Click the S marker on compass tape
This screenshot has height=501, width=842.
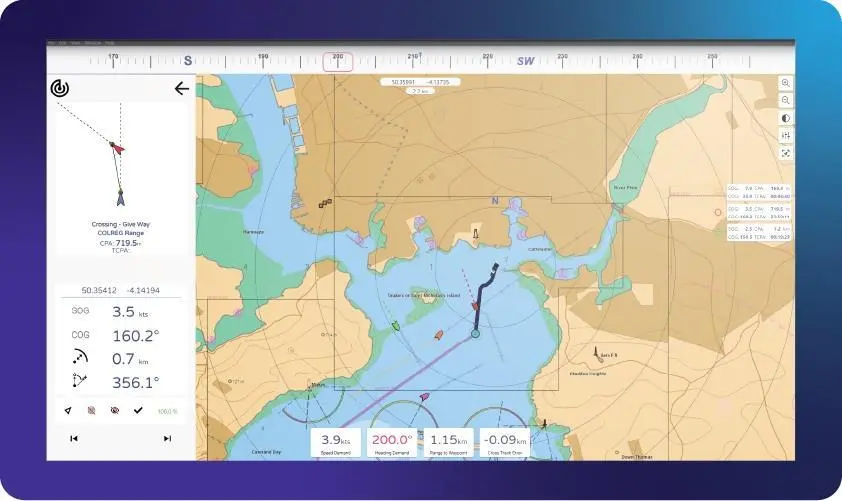pos(188,61)
